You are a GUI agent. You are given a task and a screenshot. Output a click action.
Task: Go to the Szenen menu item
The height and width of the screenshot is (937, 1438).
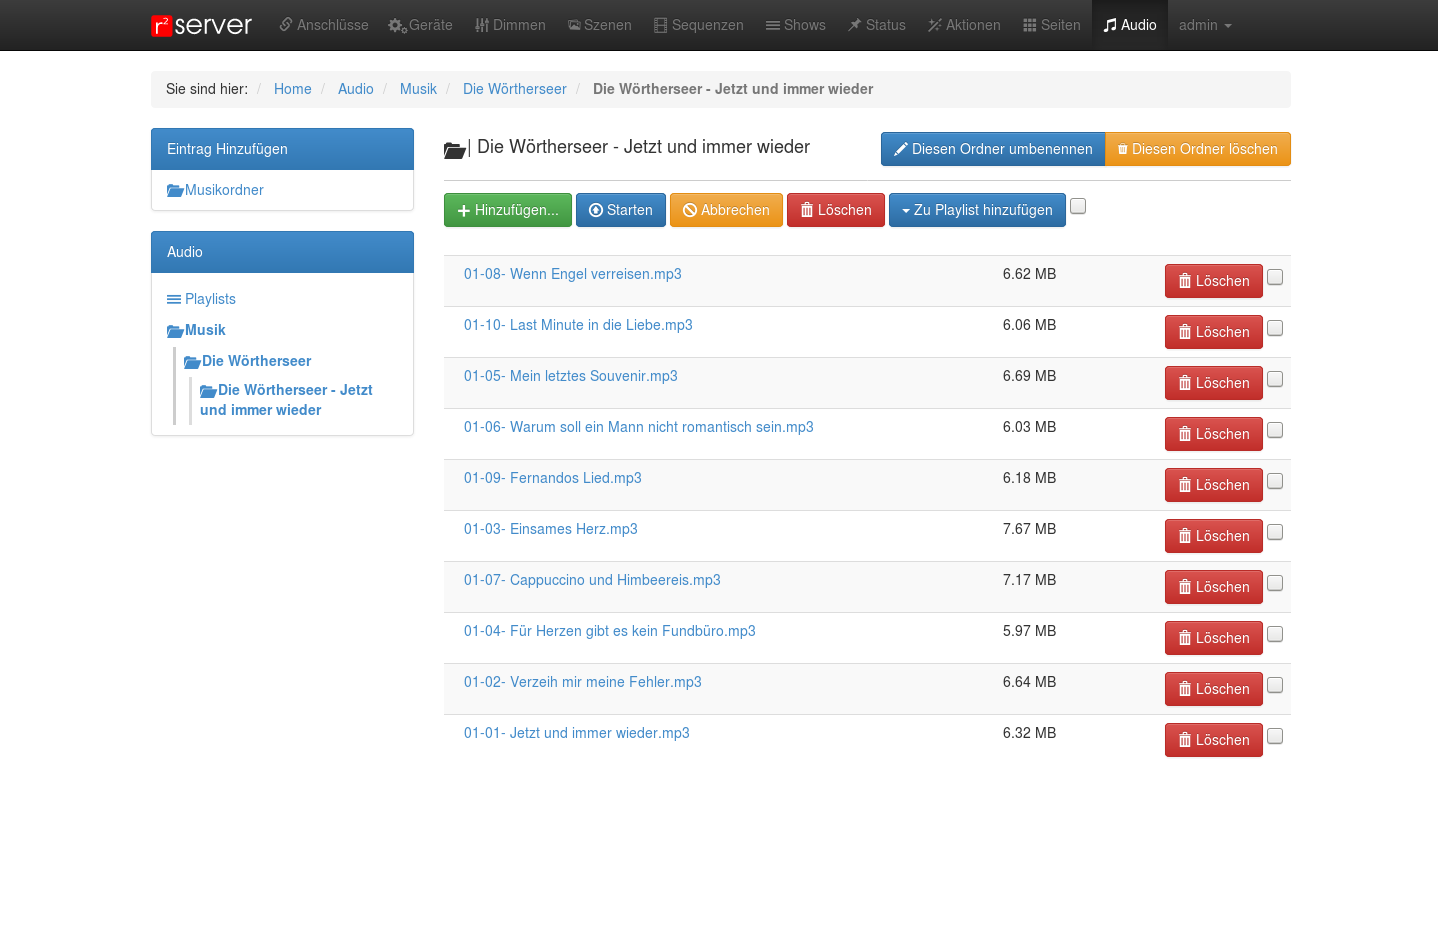tap(599, 25)
